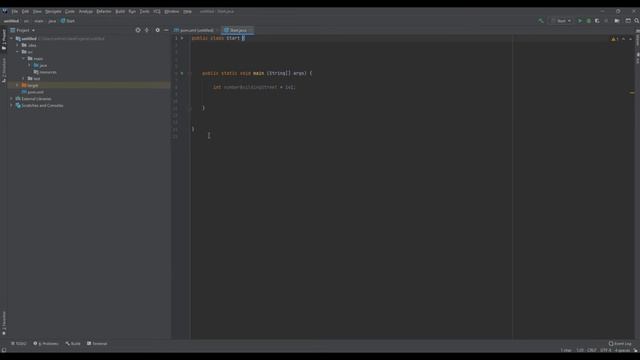Screen dimensions: 640x360
Task: Open the TODO tool window
Action: click(x=19, y=344)
